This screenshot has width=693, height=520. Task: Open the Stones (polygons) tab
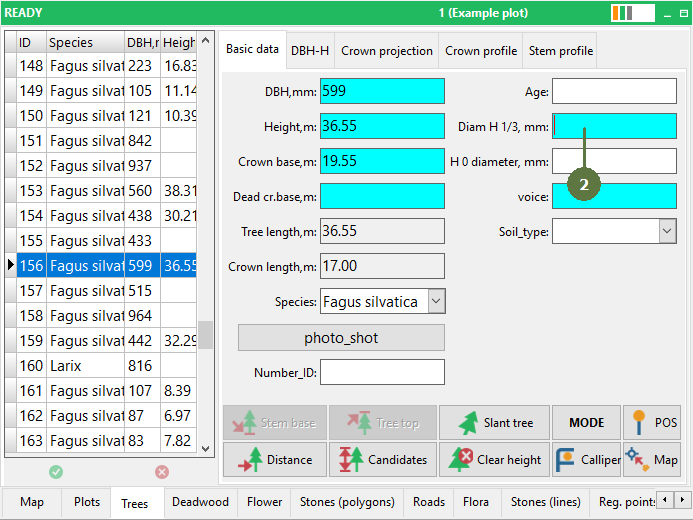(x=347, y=502)
